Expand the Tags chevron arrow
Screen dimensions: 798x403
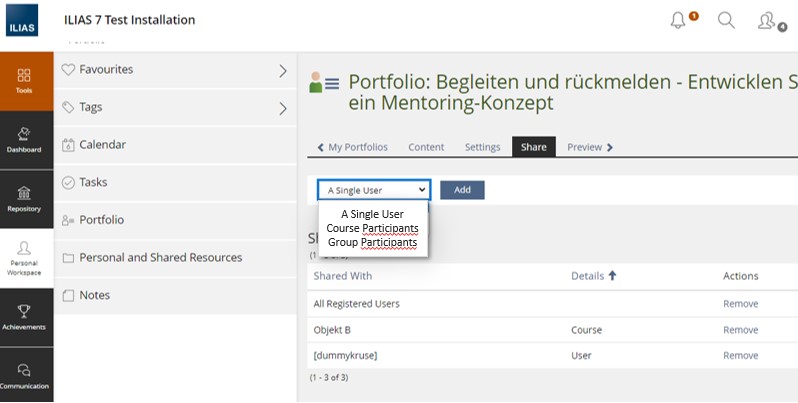(x=283, y=108)
